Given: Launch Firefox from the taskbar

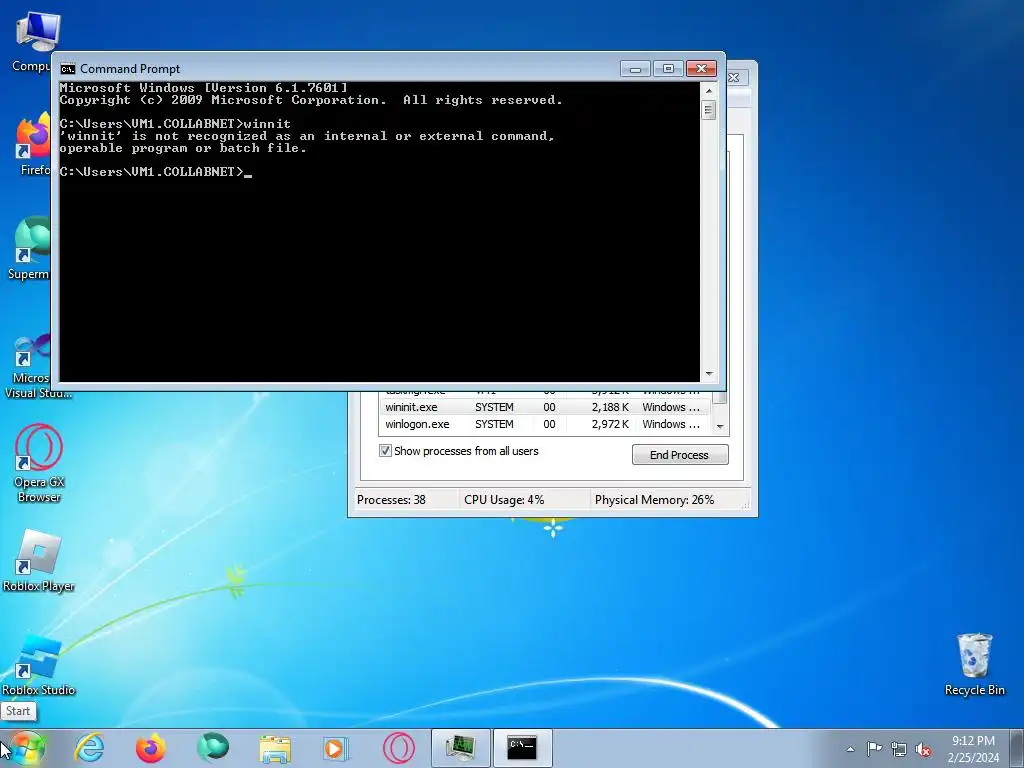Looking at the screenshot, I should coord(151,748).
